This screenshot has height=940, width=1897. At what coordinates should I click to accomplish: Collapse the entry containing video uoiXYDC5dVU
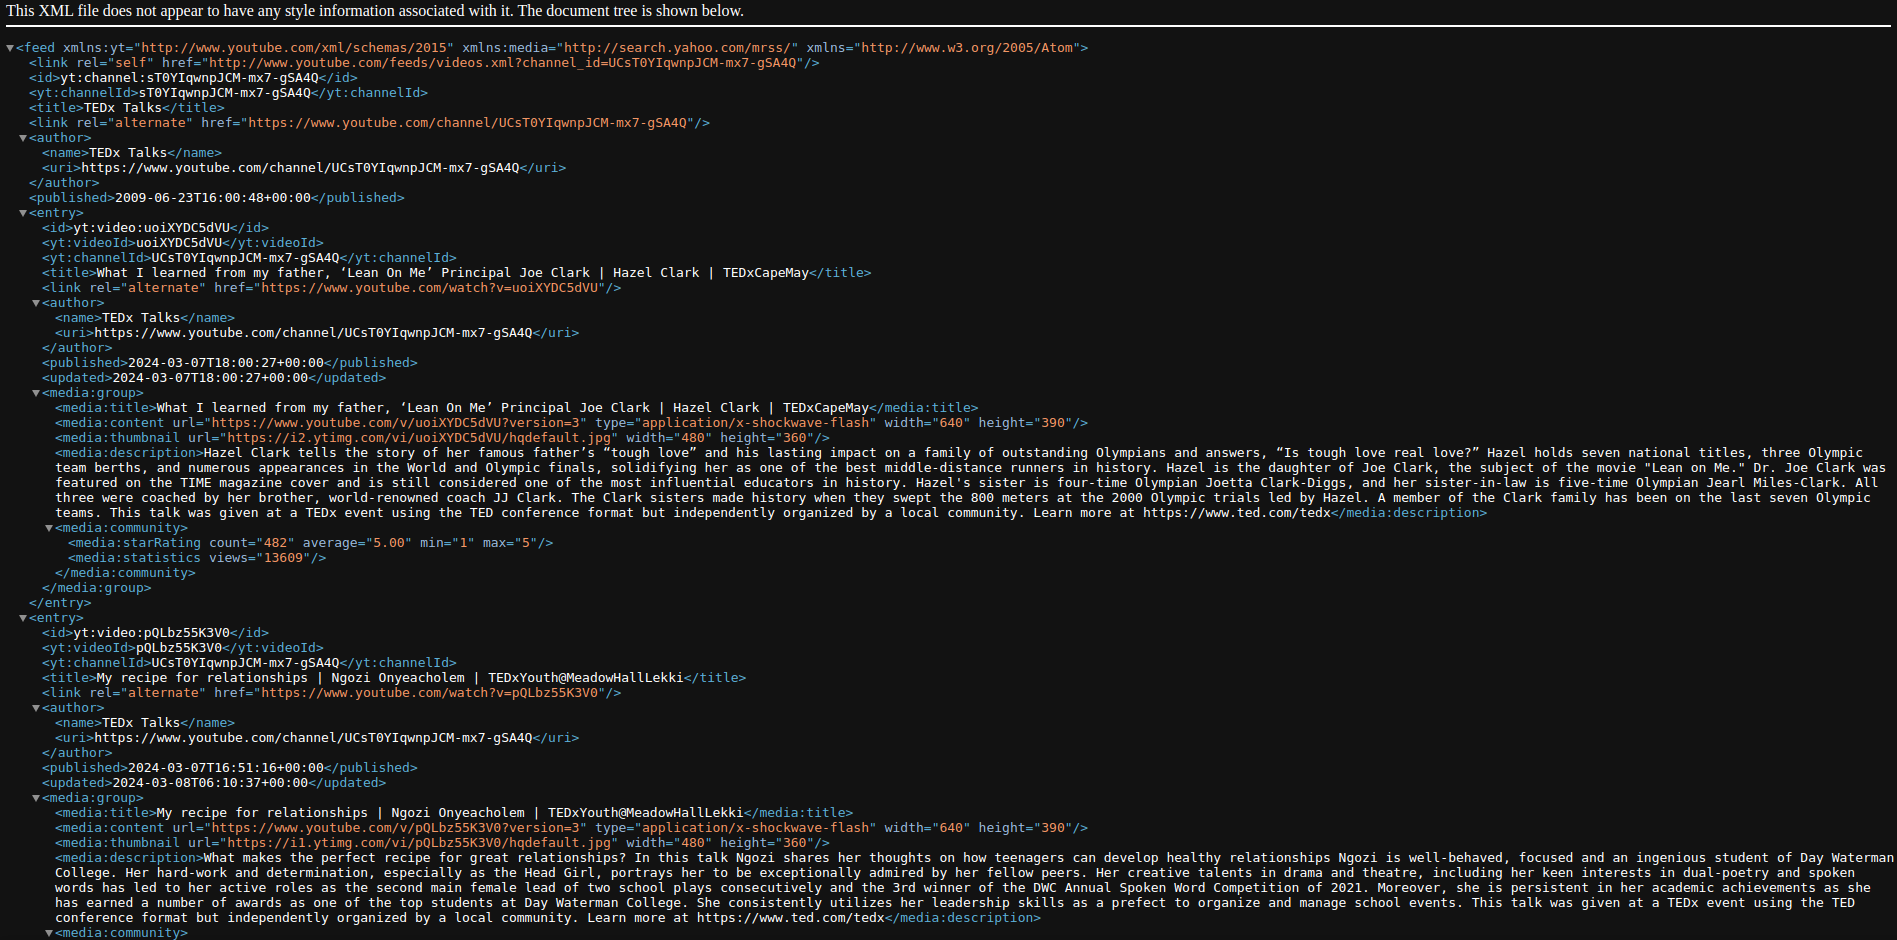[x=23, y=213]
